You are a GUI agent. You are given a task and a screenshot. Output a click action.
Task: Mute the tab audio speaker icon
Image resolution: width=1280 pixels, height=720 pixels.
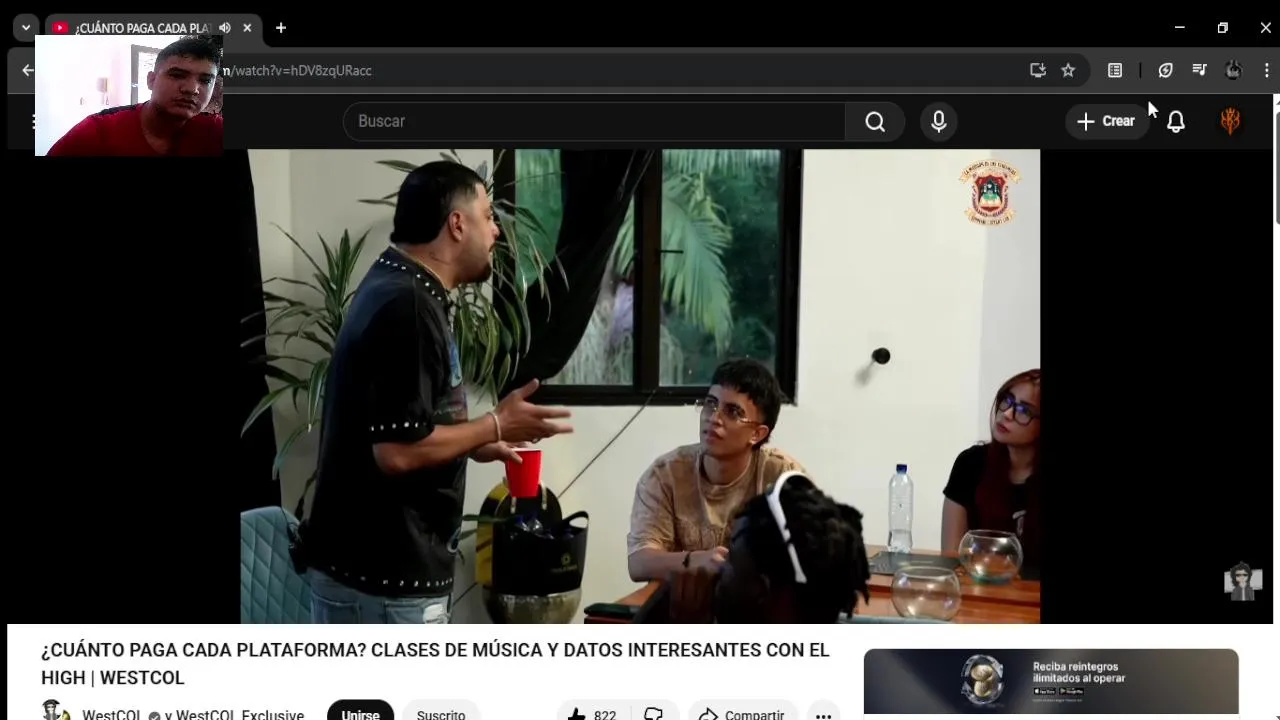pos(225,28)
